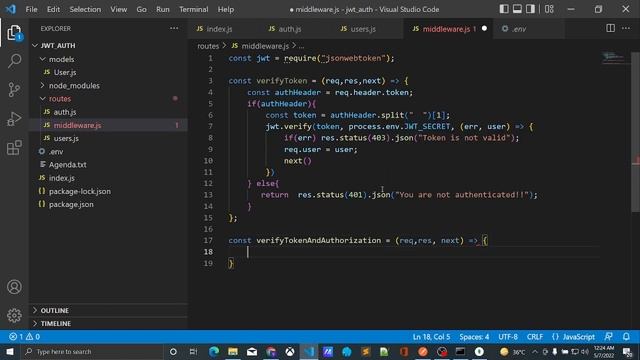Click the editor minimap

[x=615, y=57]
